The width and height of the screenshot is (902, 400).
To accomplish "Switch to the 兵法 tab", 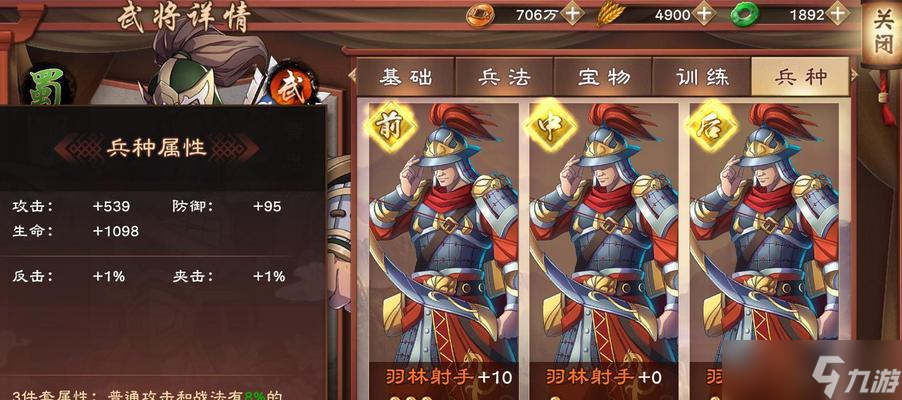I will coord(504,77).
